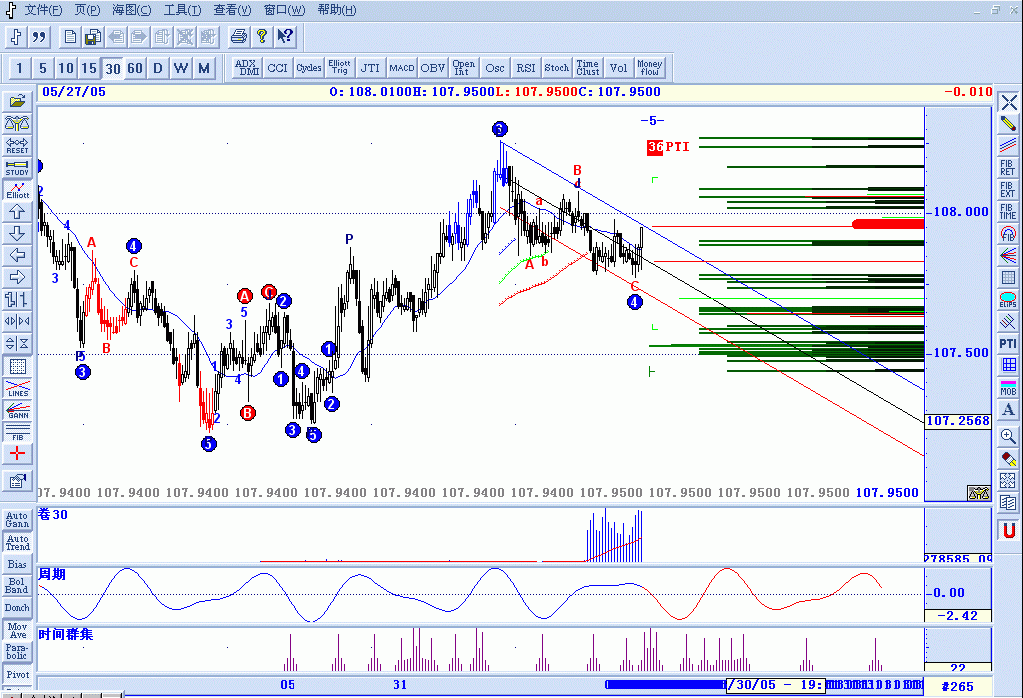This screenshot has height=698, width=1023.
Task: Select the FIB lines tool in the left toolbar
Action: click(x=17, y=432)
